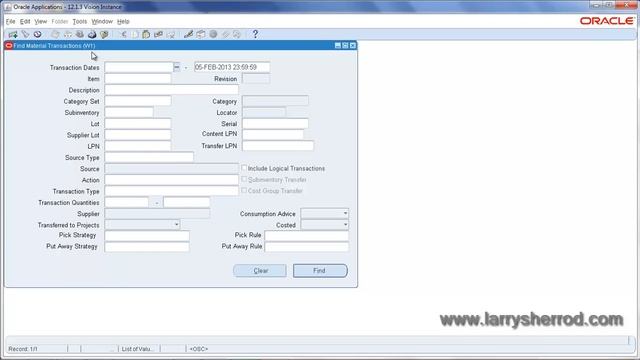Click the Supplier Lot input field
This screenshot has width=640, height=360.
click(x=138, y=135)
